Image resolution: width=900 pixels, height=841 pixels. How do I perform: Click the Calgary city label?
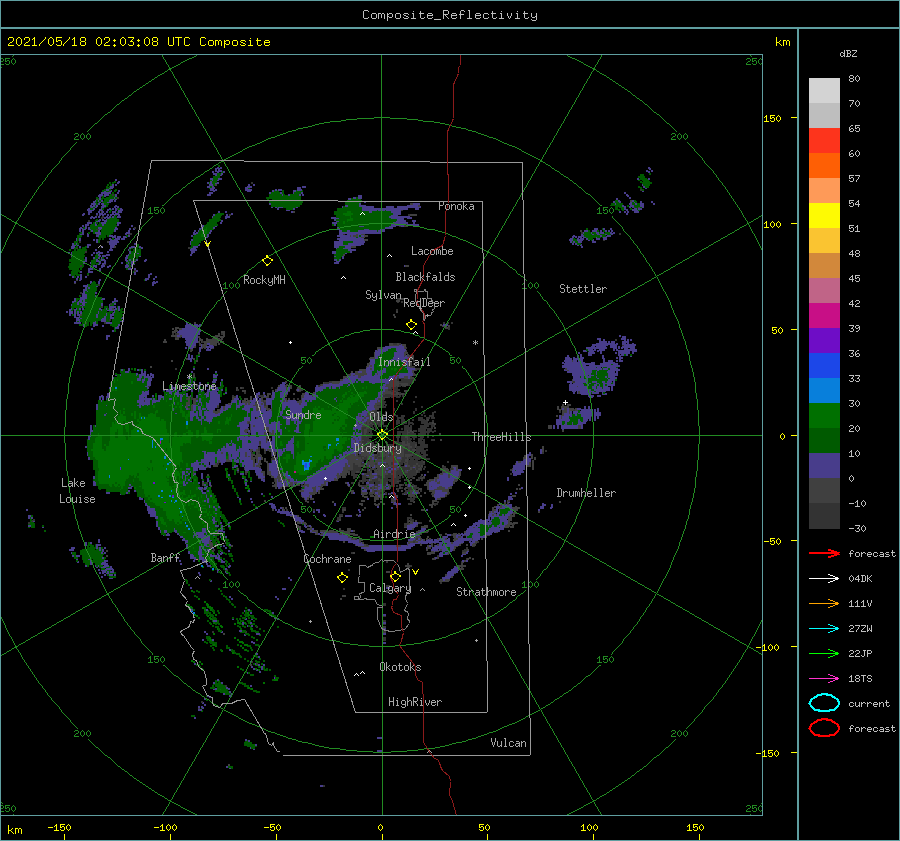[x=390, y=588]
